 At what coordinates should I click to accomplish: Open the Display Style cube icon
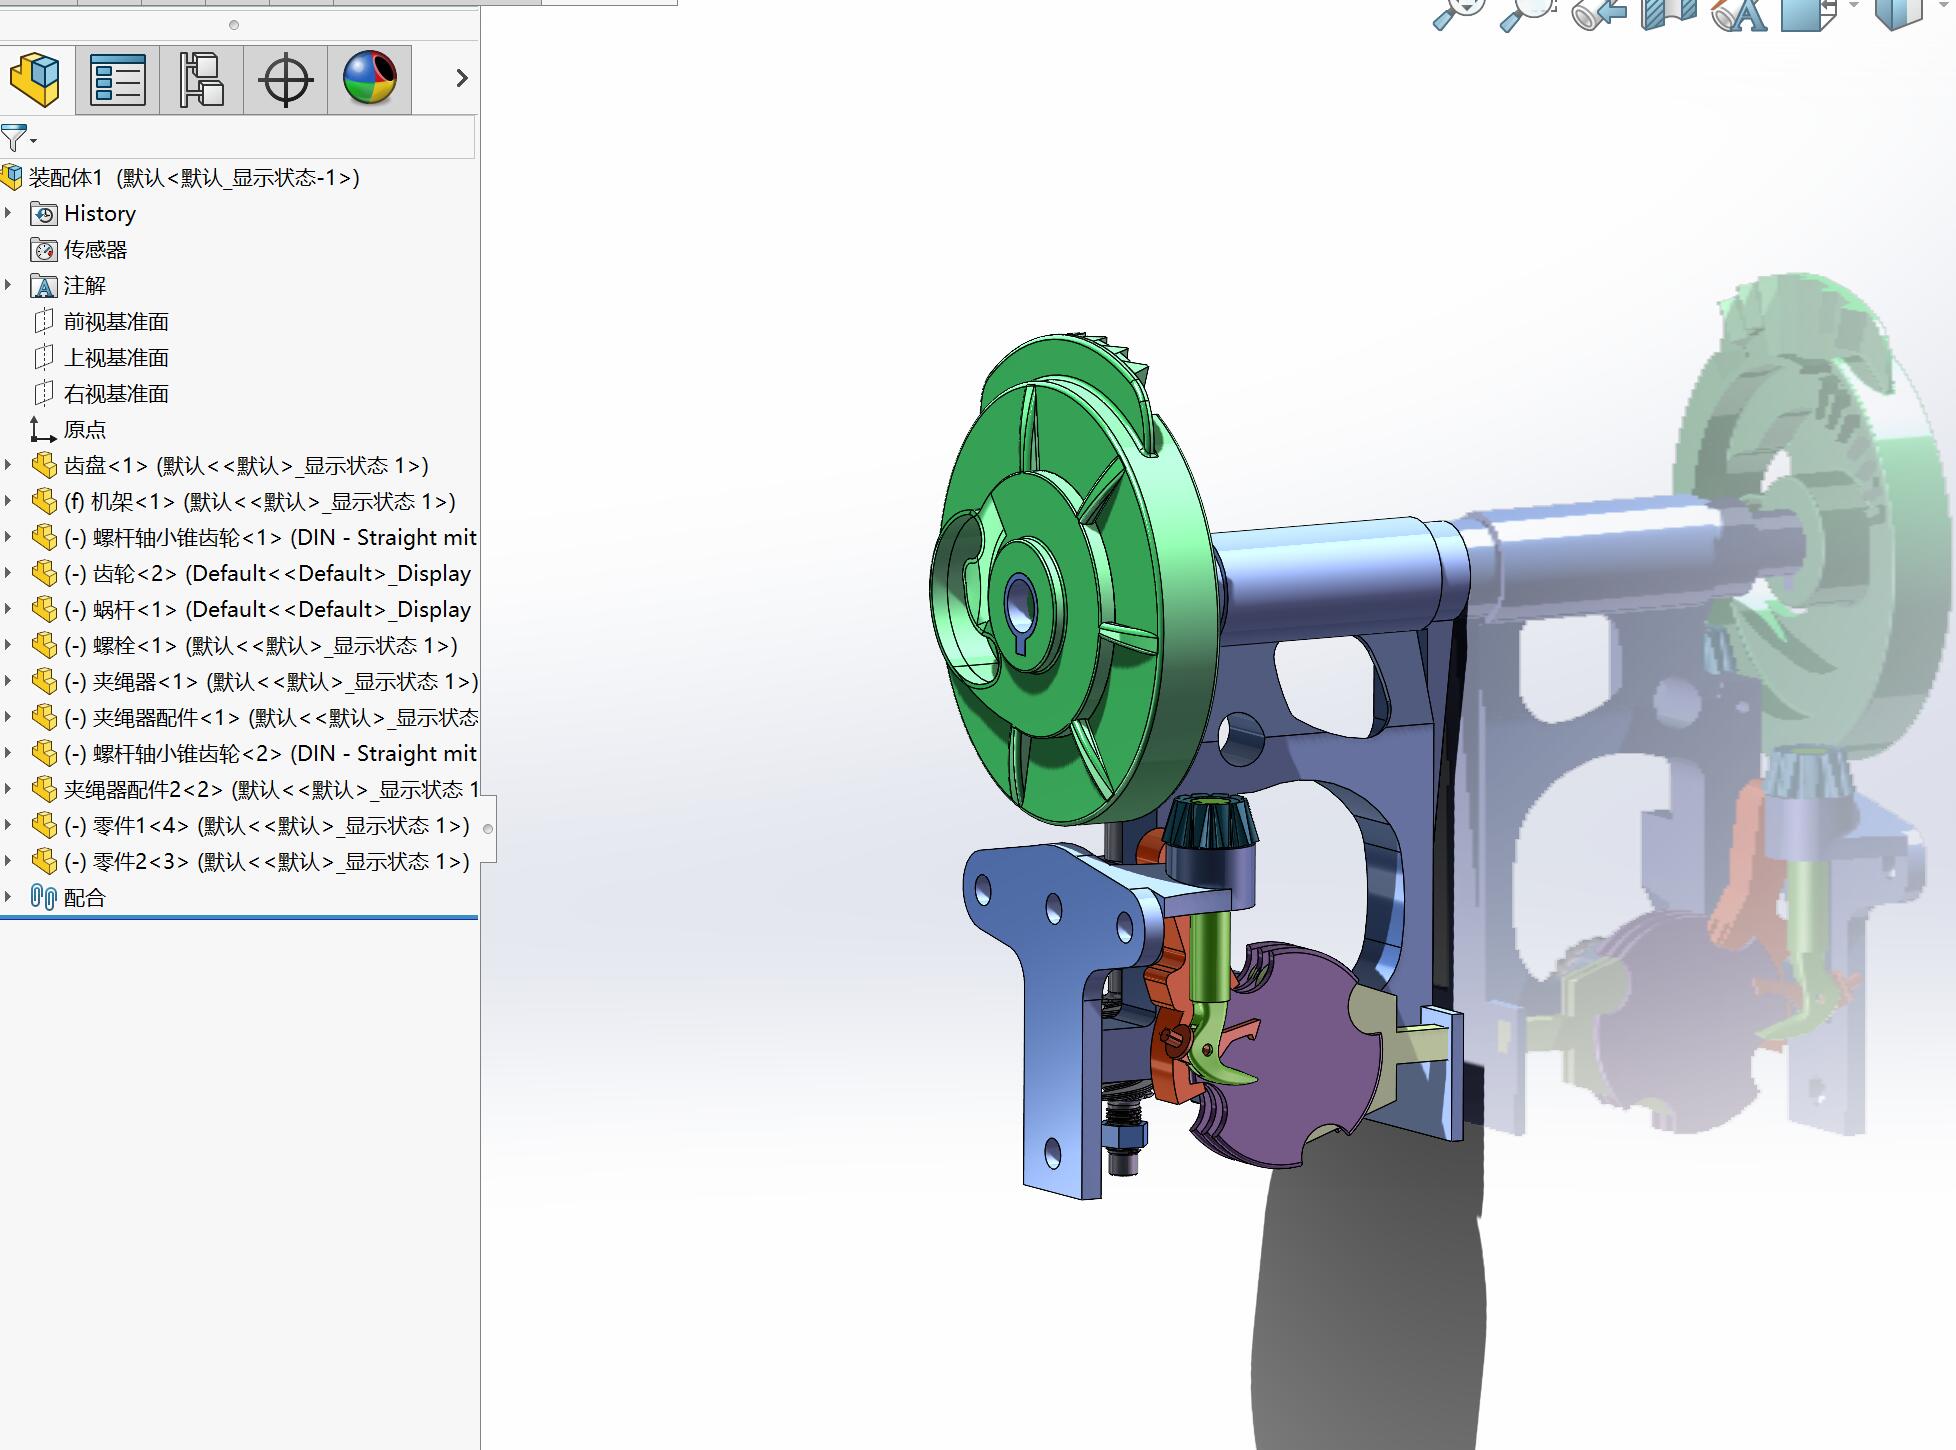(1897, 12)
